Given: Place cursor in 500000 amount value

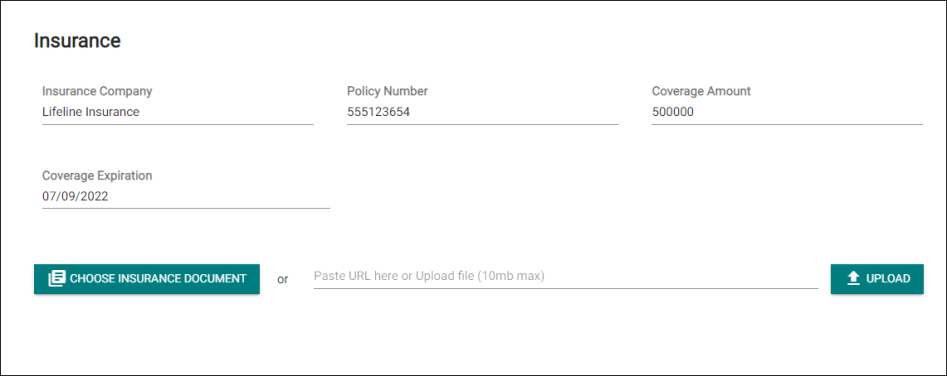Looking at the screenshot, I should [673, 112].
